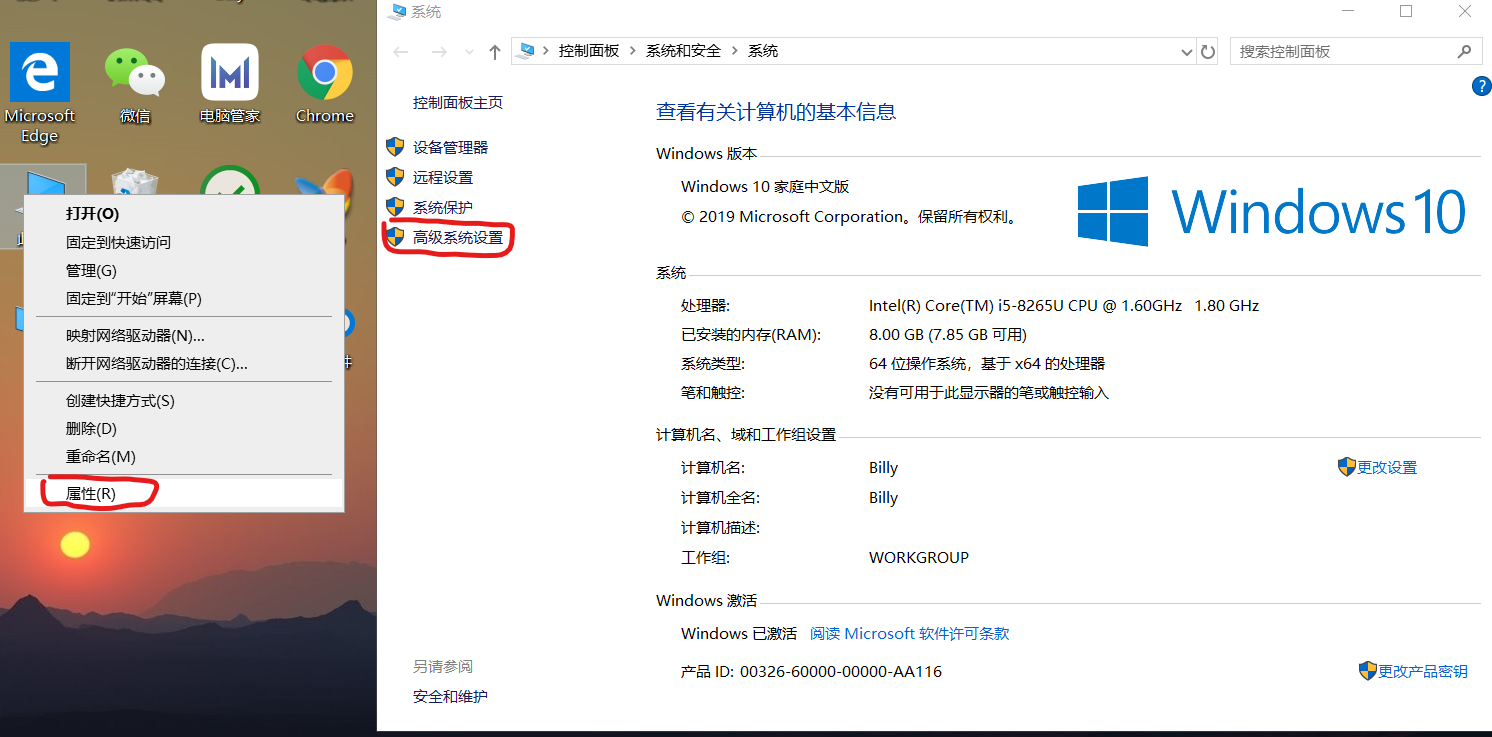Click RAM value 8.00 GB (7.85 GB 可用)
The height and width of the screenshot is (737, 1492).
(x=948, y=334)
